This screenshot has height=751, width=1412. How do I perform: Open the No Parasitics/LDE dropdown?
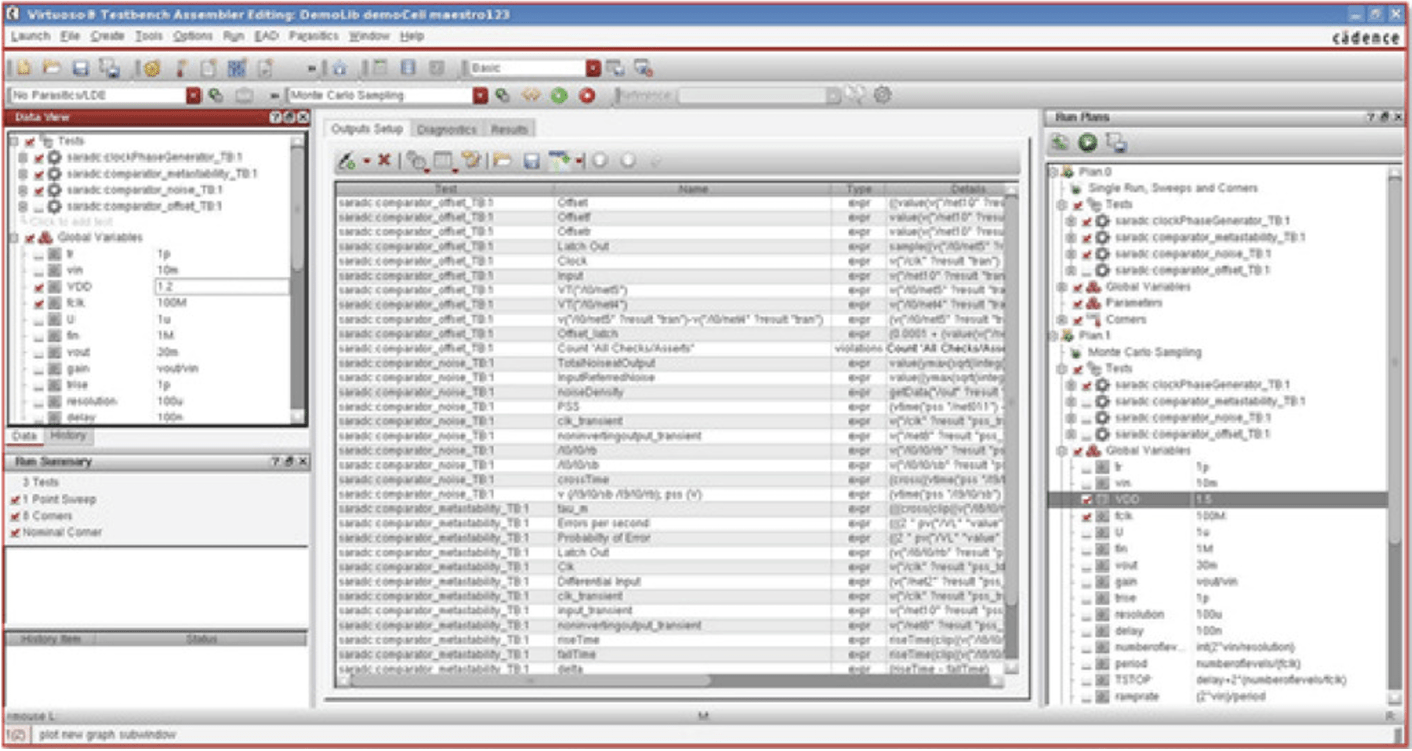(194, 96)
